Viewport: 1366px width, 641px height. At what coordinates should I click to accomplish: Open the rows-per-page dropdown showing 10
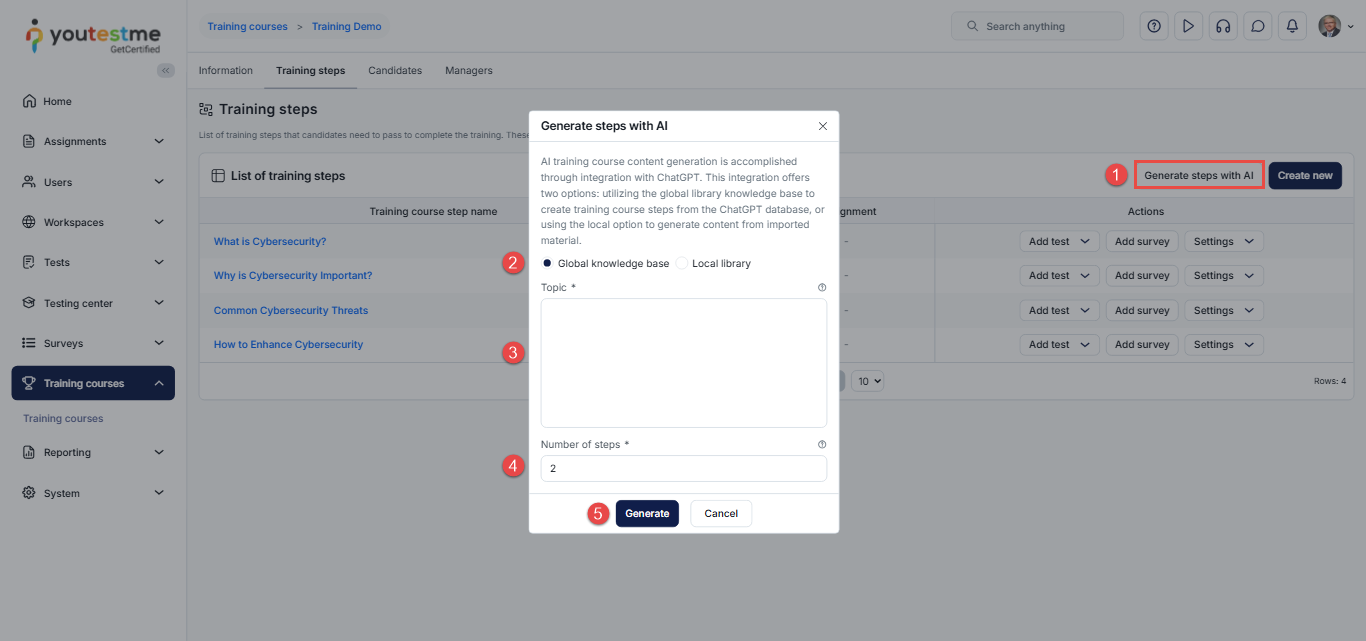pos(867,381)
